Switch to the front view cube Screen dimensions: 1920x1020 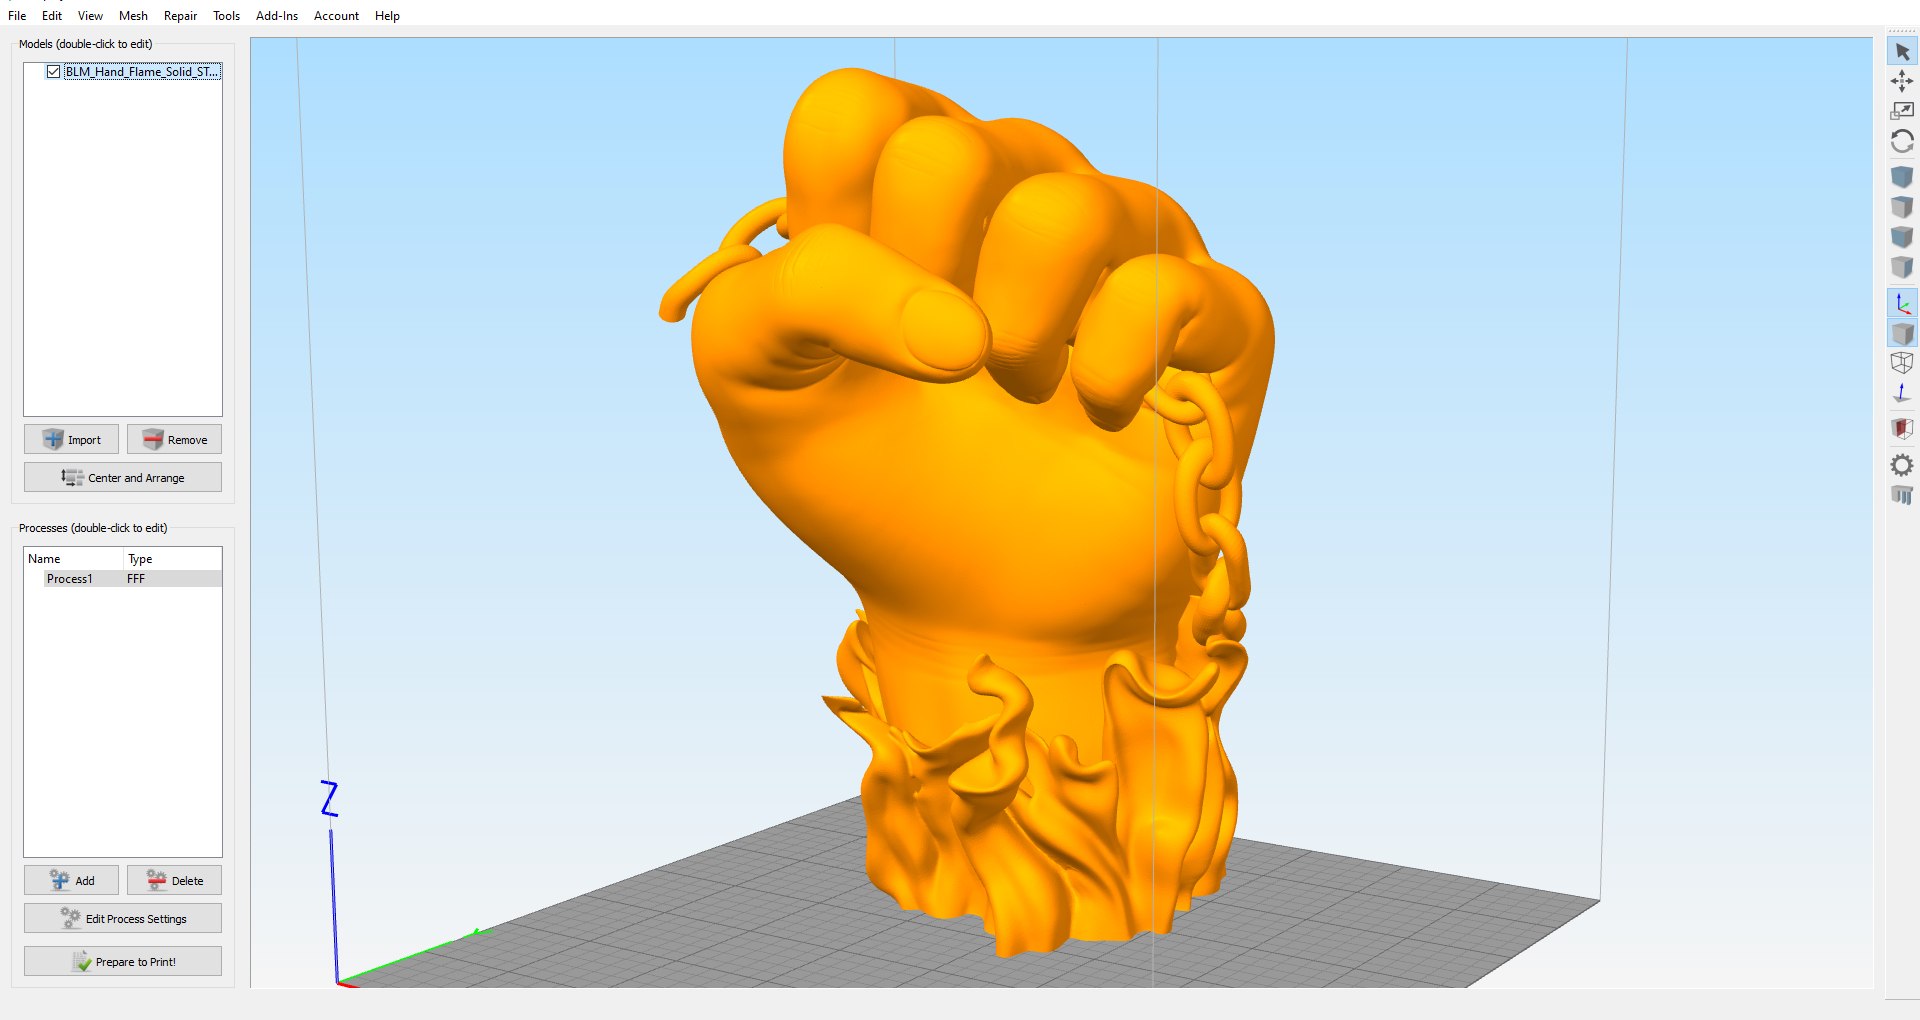pyautogui.click(x=1902, y=237)
